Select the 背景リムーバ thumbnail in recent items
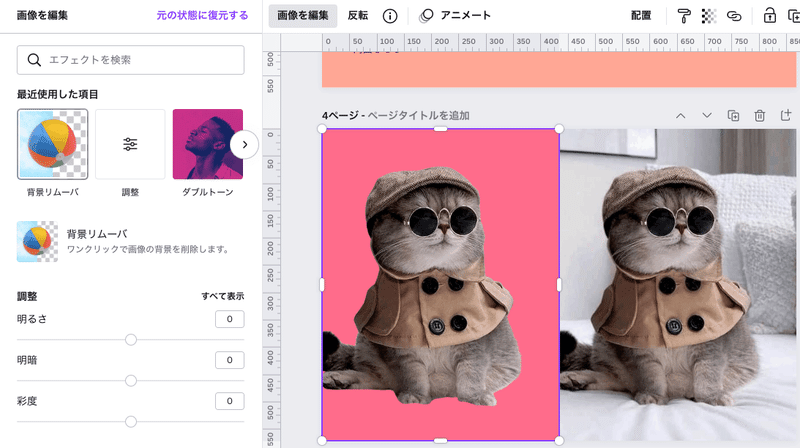 pyautogui.click(x=53, y=144)
